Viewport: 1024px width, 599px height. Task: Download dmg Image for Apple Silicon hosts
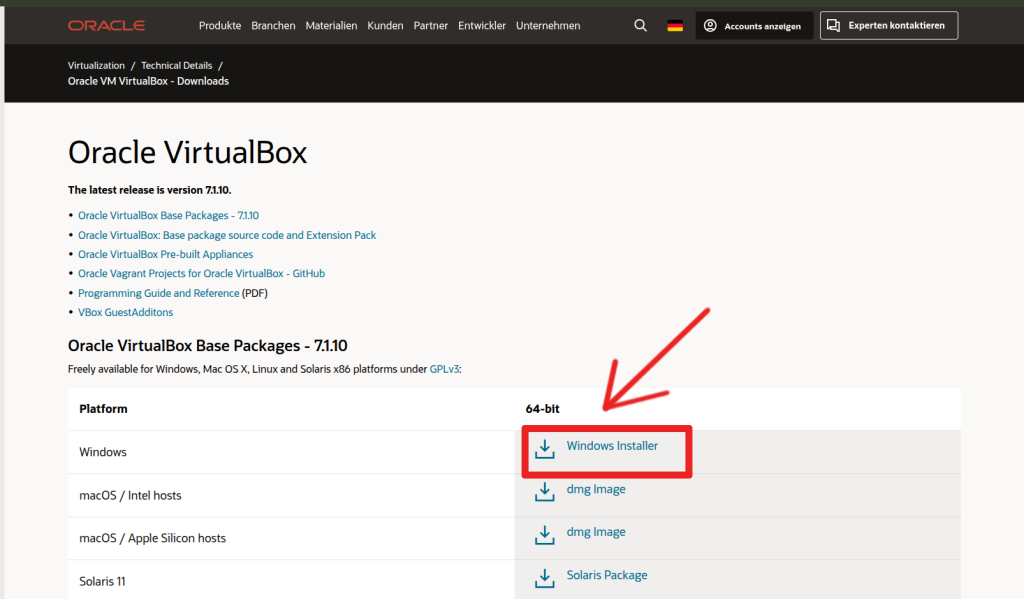596,532
